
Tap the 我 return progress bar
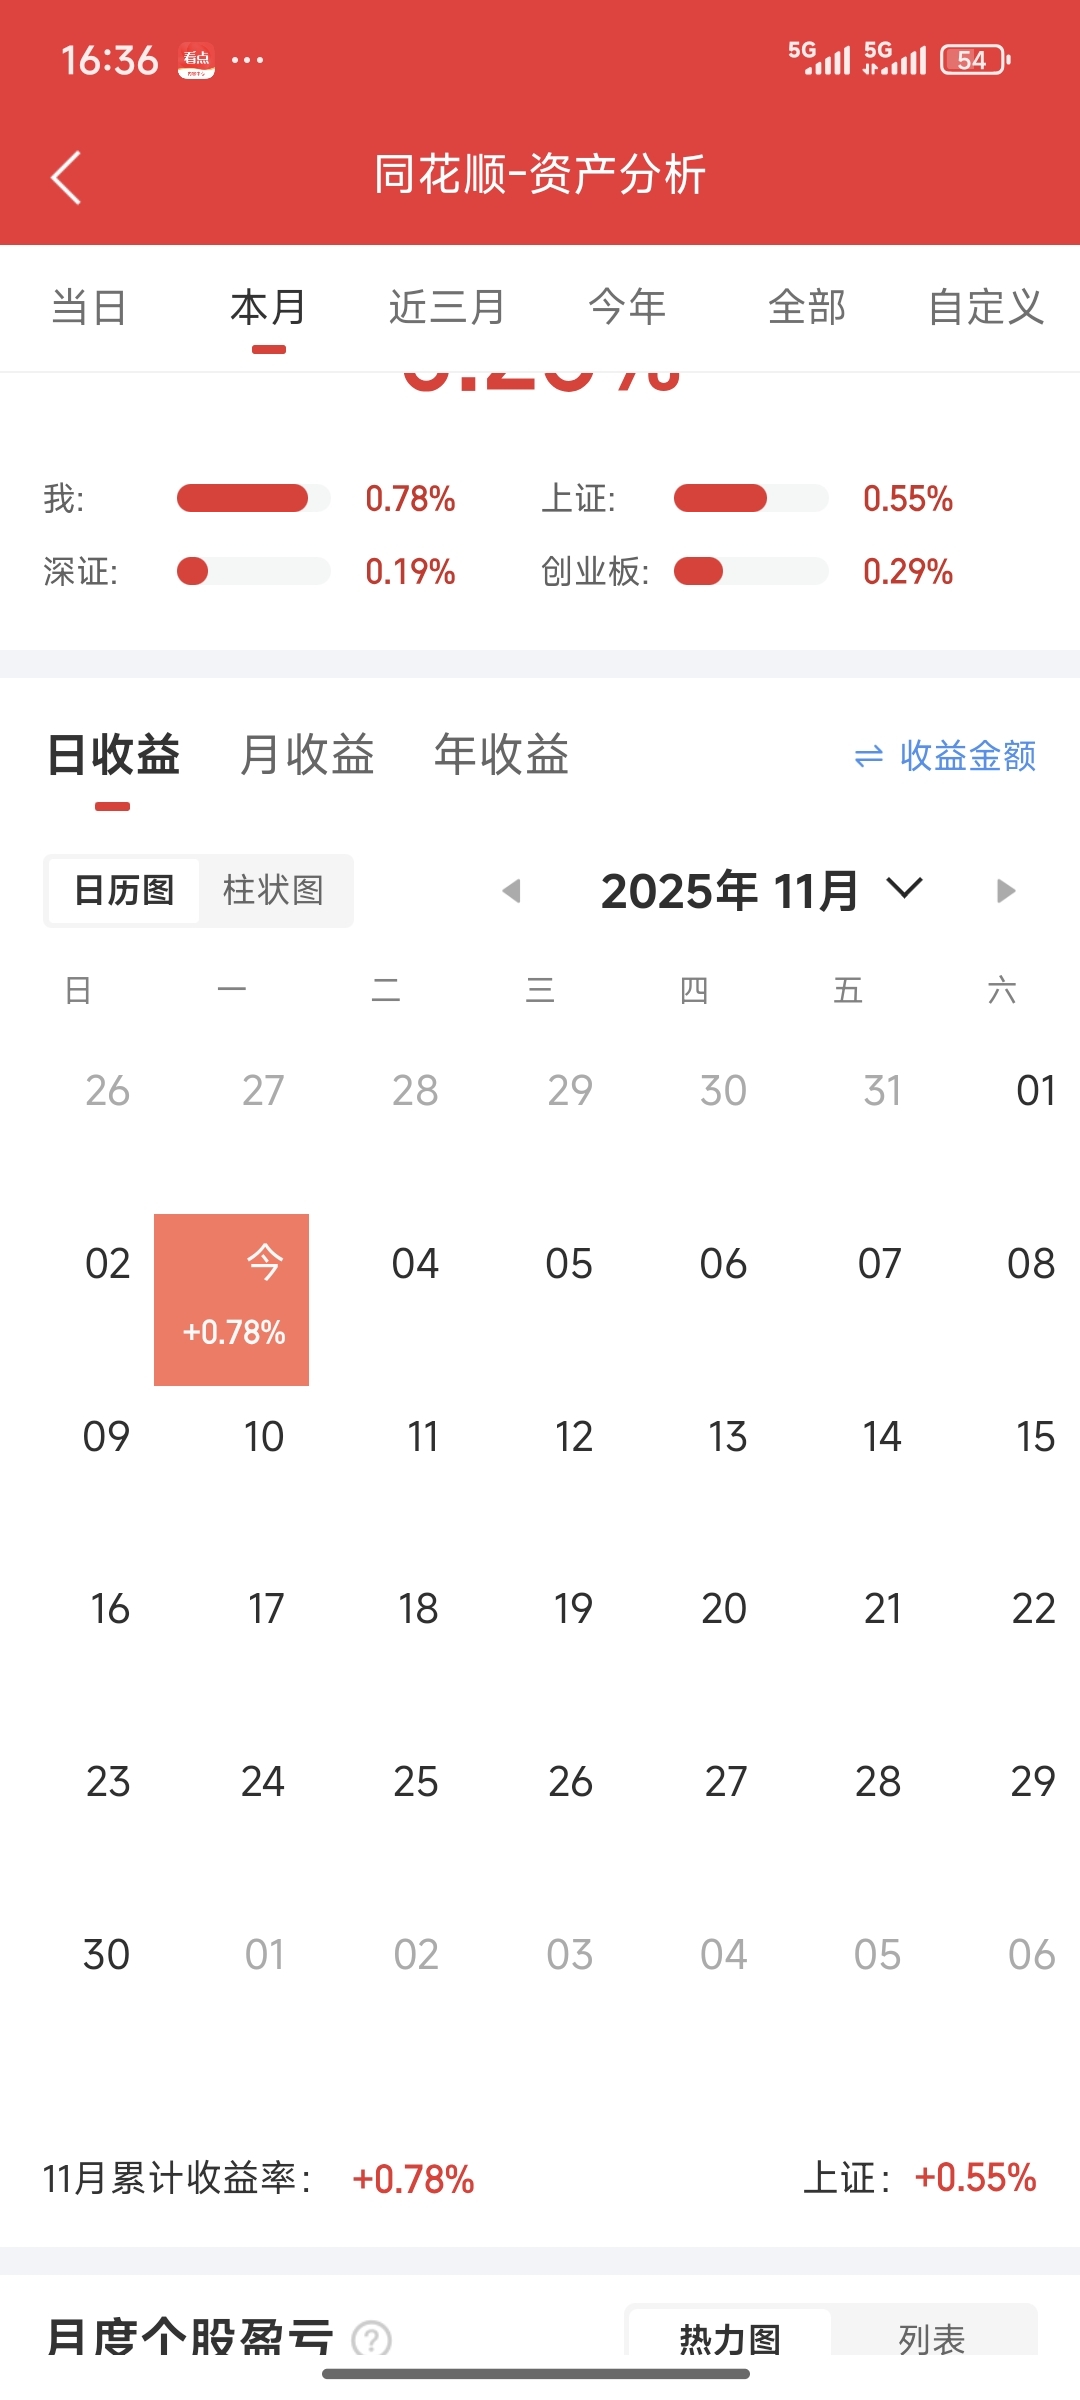tap(254, 498)
